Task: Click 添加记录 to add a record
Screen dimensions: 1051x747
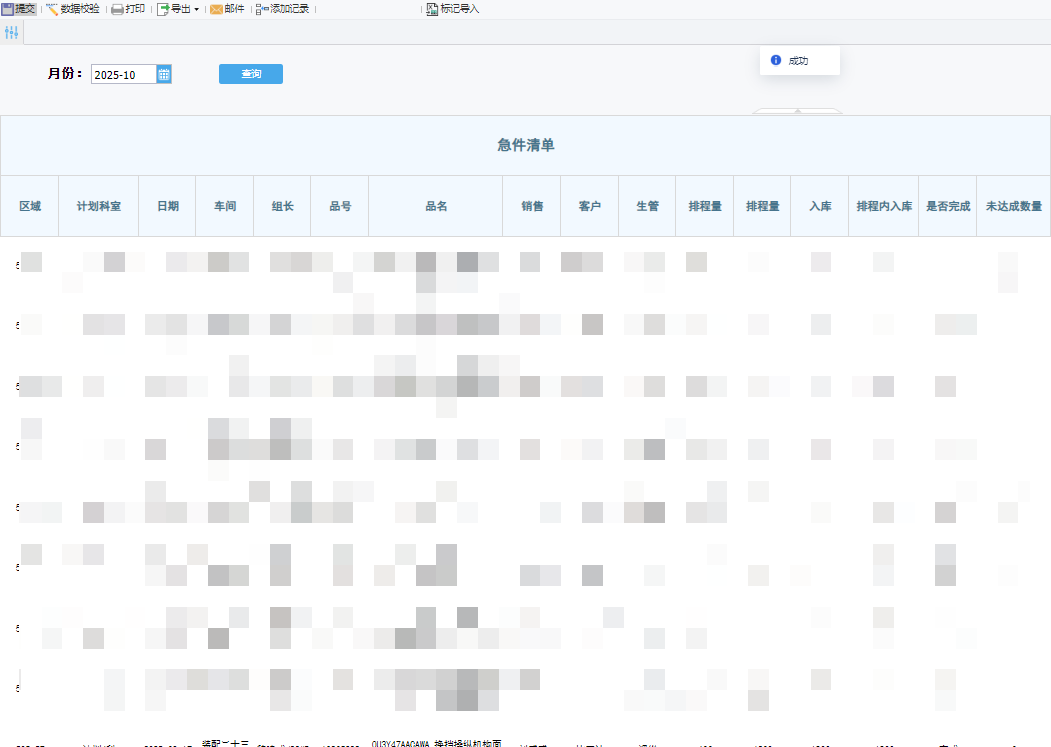Action: point(282,9)
